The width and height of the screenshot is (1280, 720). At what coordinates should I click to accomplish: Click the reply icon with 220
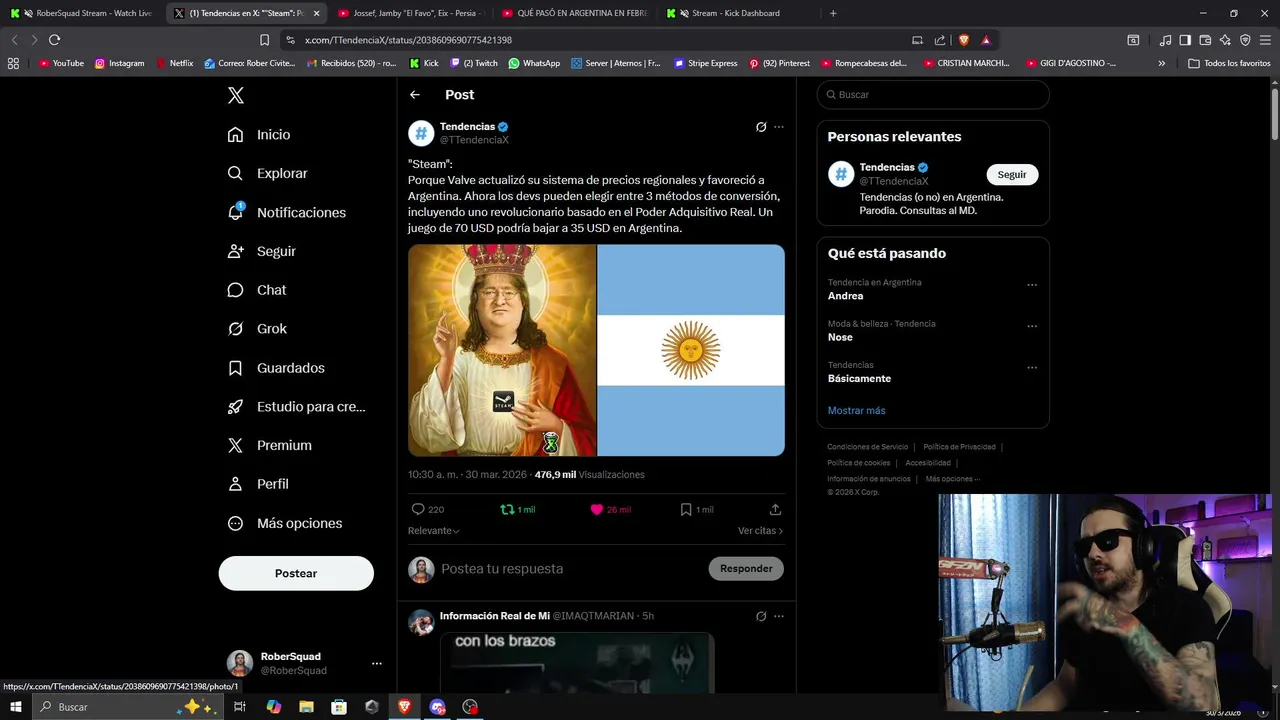click(428, 509)
